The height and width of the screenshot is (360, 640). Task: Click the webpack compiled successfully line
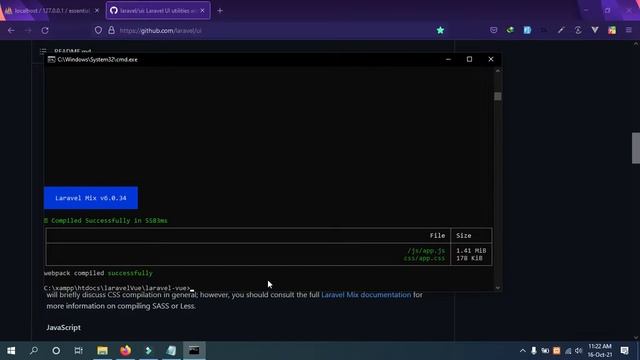tap(98, 273)
